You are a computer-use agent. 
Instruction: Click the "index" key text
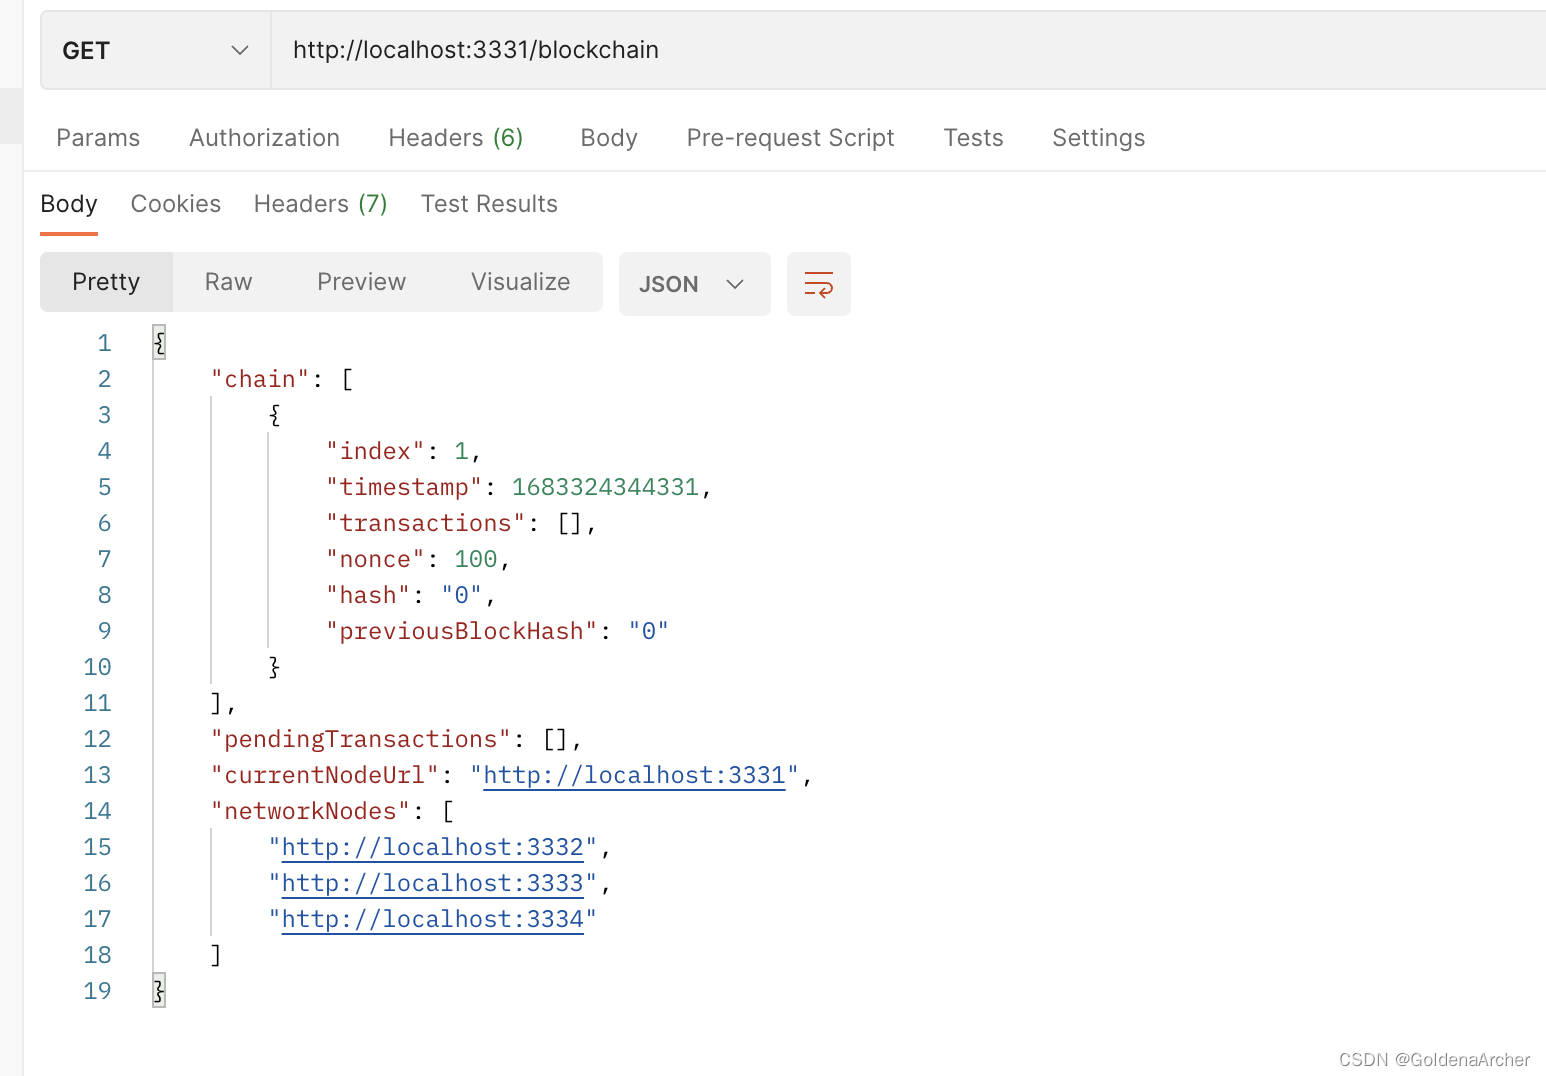[x=375, y=451]
